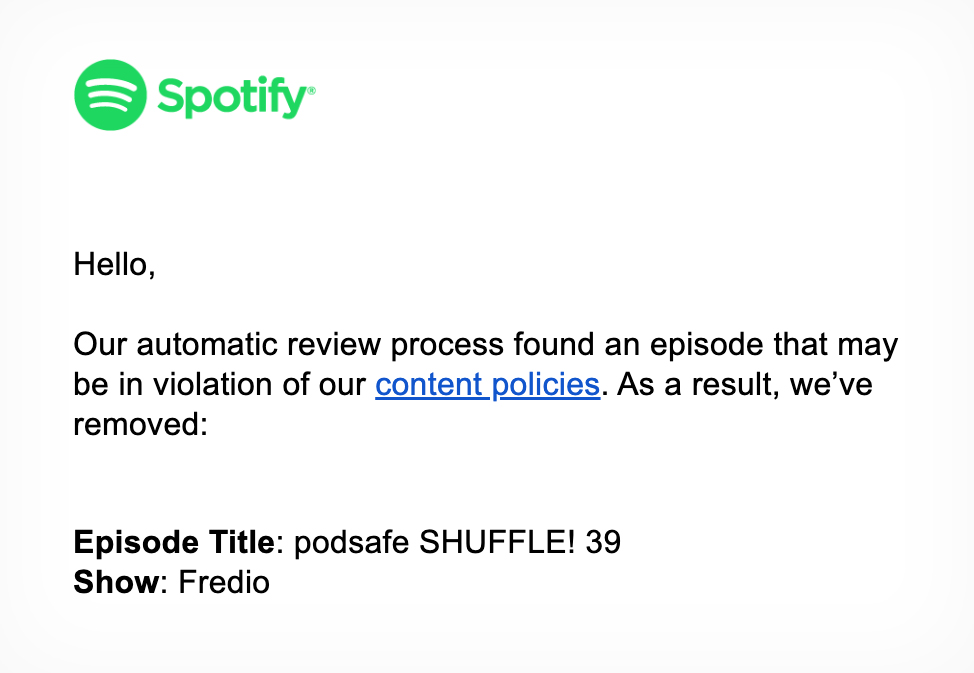
Task: Click the Spotify wordmark text
Action: point(232,97)
